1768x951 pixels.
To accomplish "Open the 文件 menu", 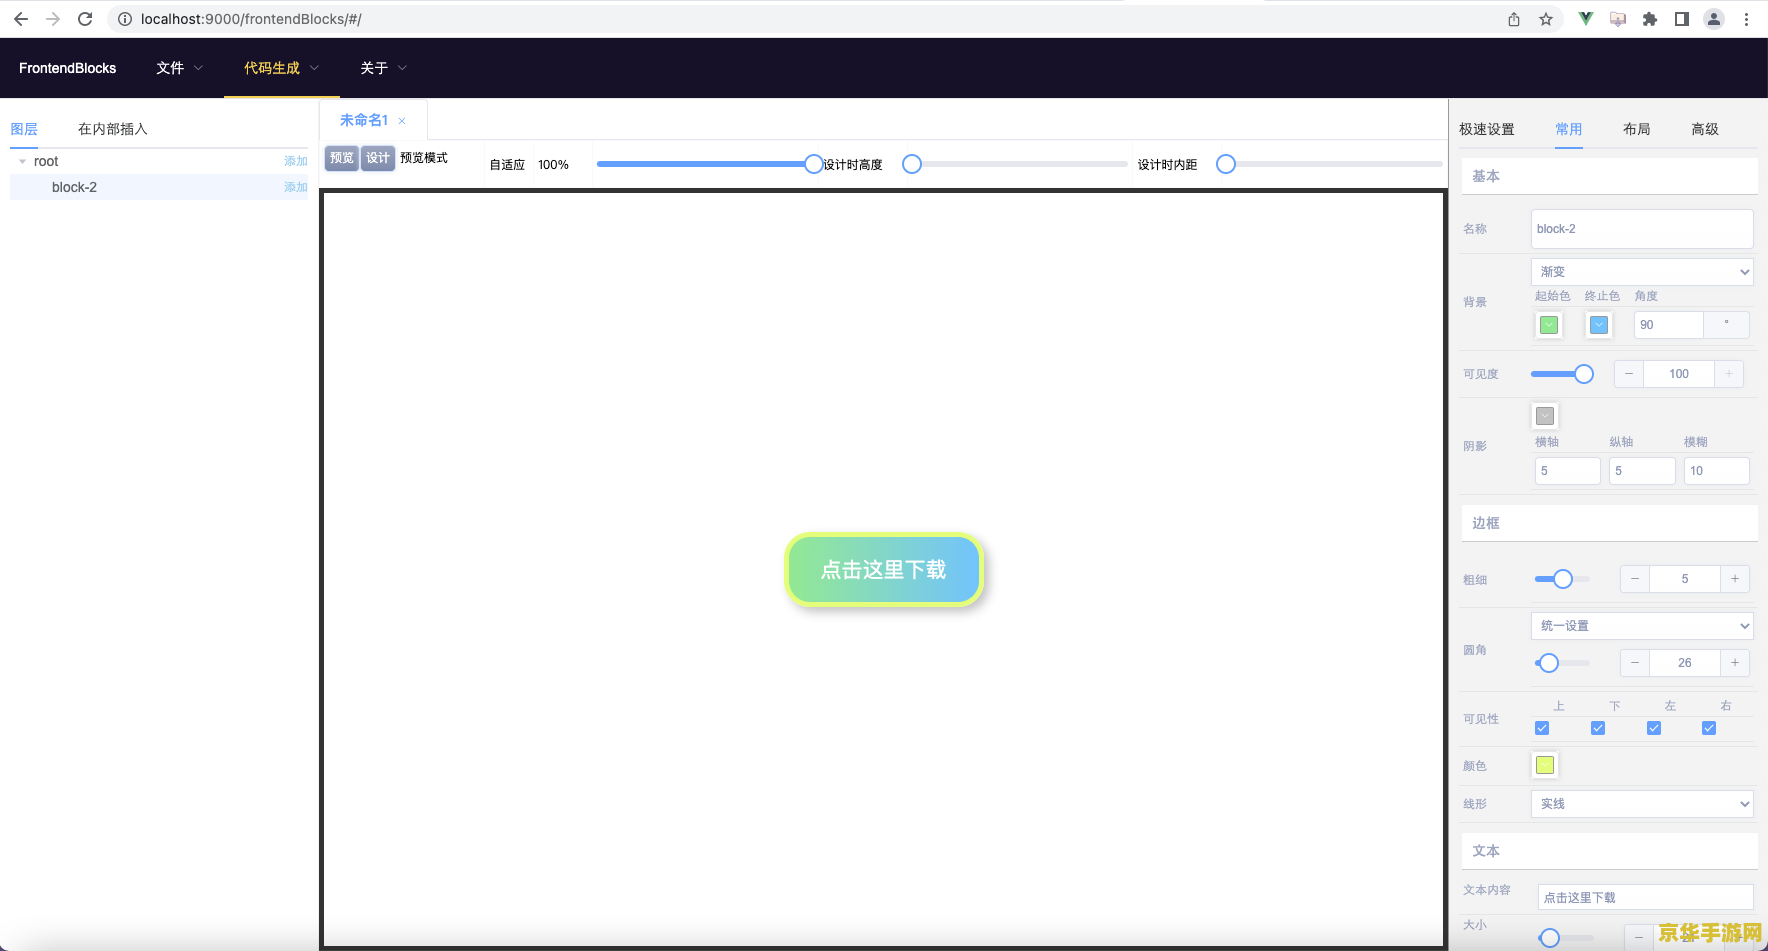I will coord(179,68).
